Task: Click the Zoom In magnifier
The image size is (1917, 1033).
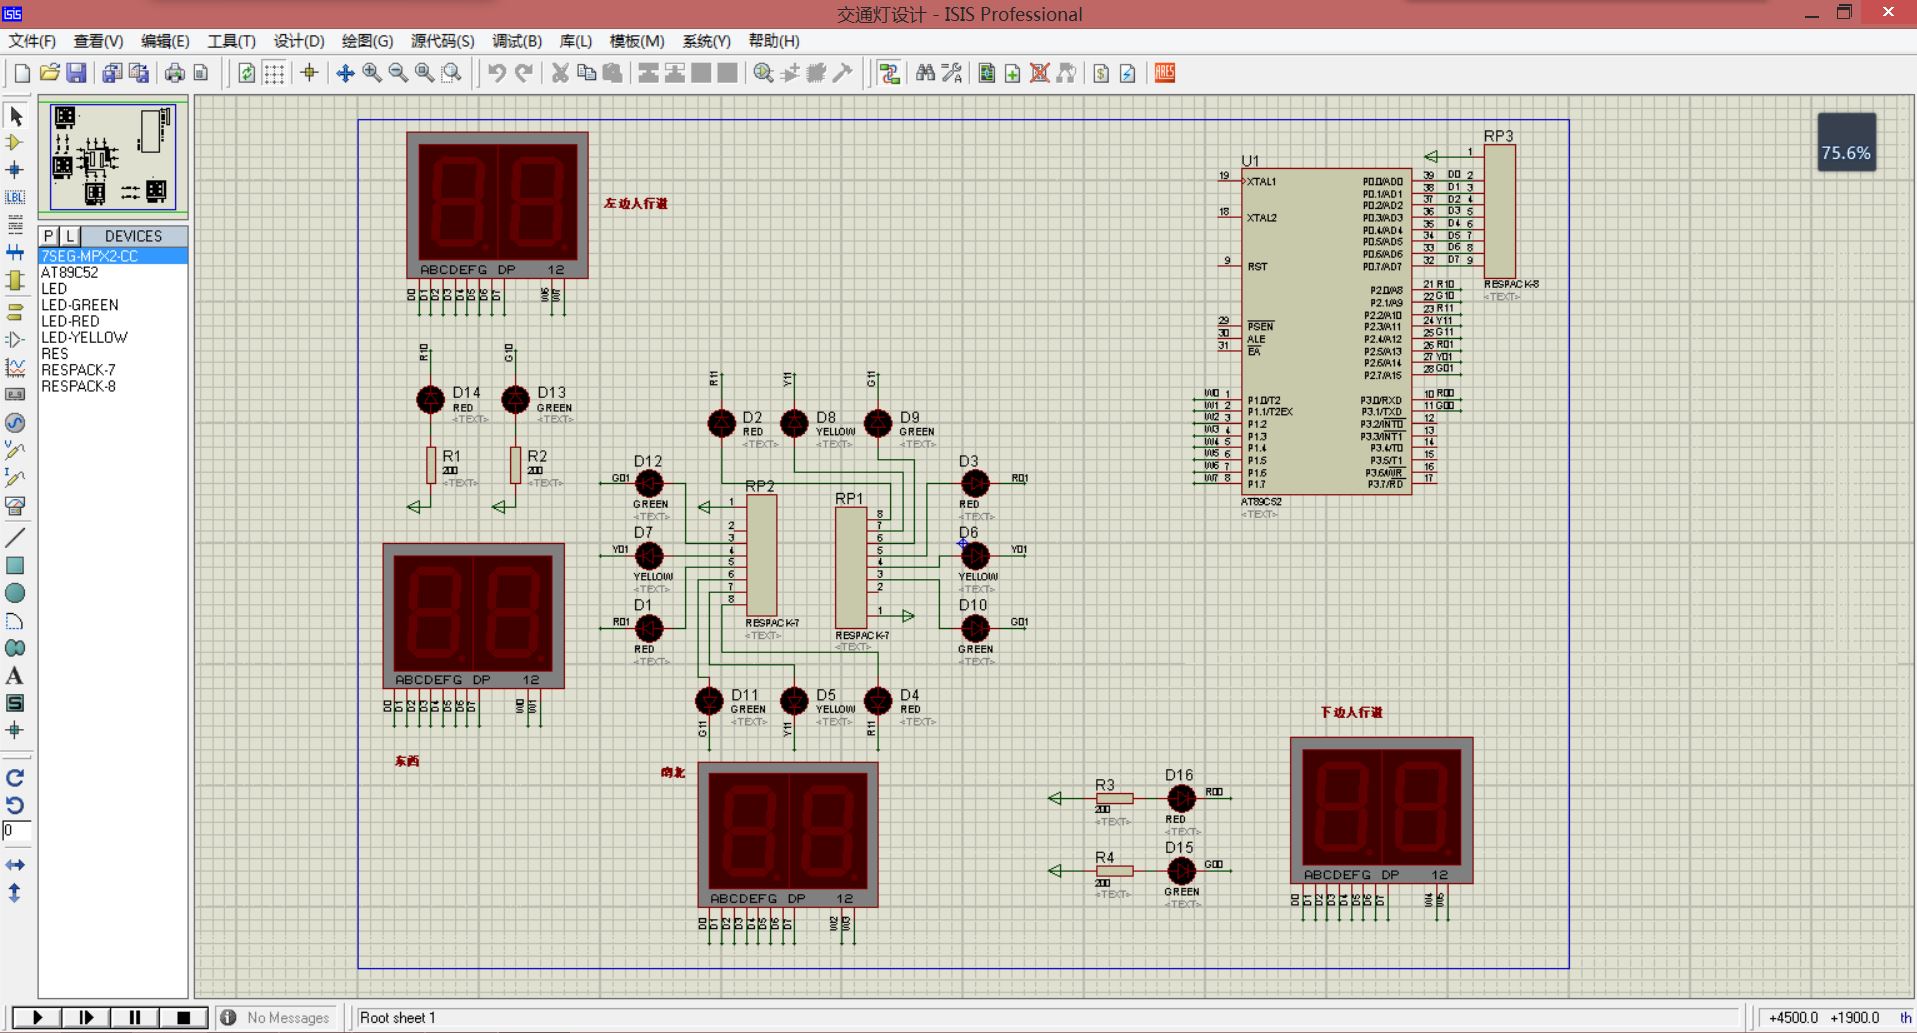Action: (372, 73)
